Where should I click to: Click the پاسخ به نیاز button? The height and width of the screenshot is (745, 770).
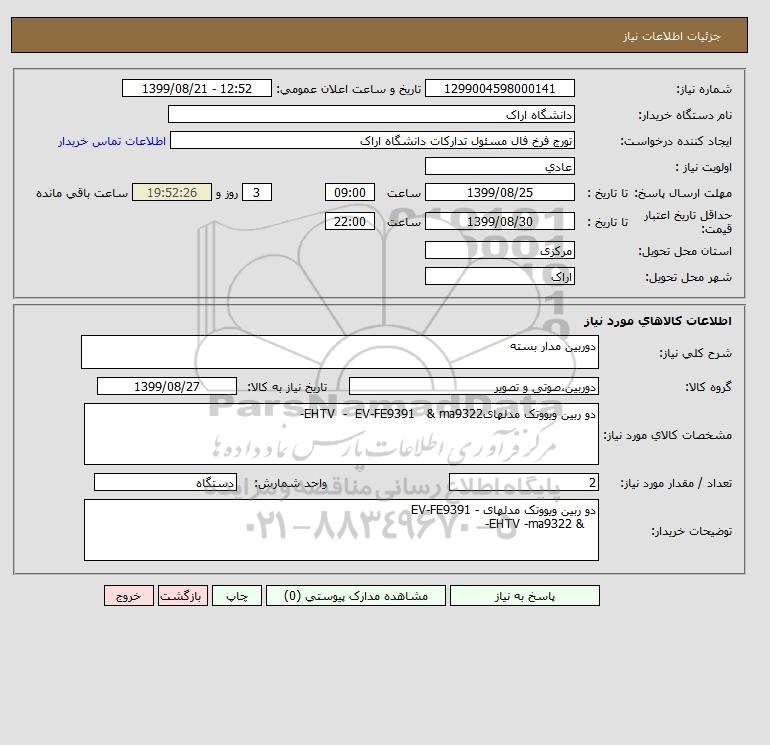tap(524, 596)
